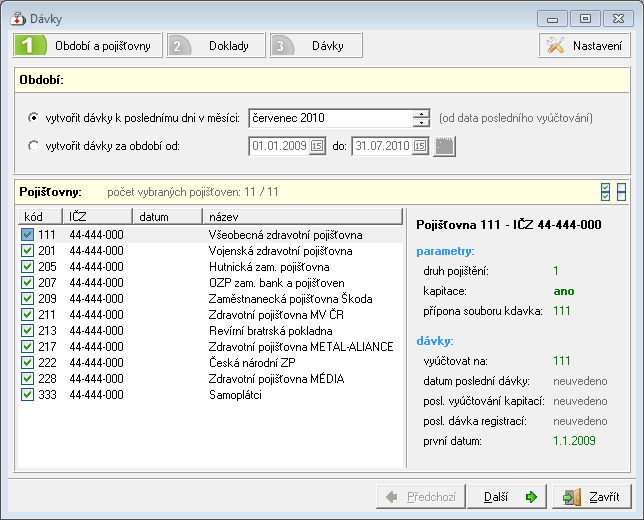Toggle checkbox for insurer 201 Vojenská
This screenshot has width=644, height=520.
tap(28, 251)
